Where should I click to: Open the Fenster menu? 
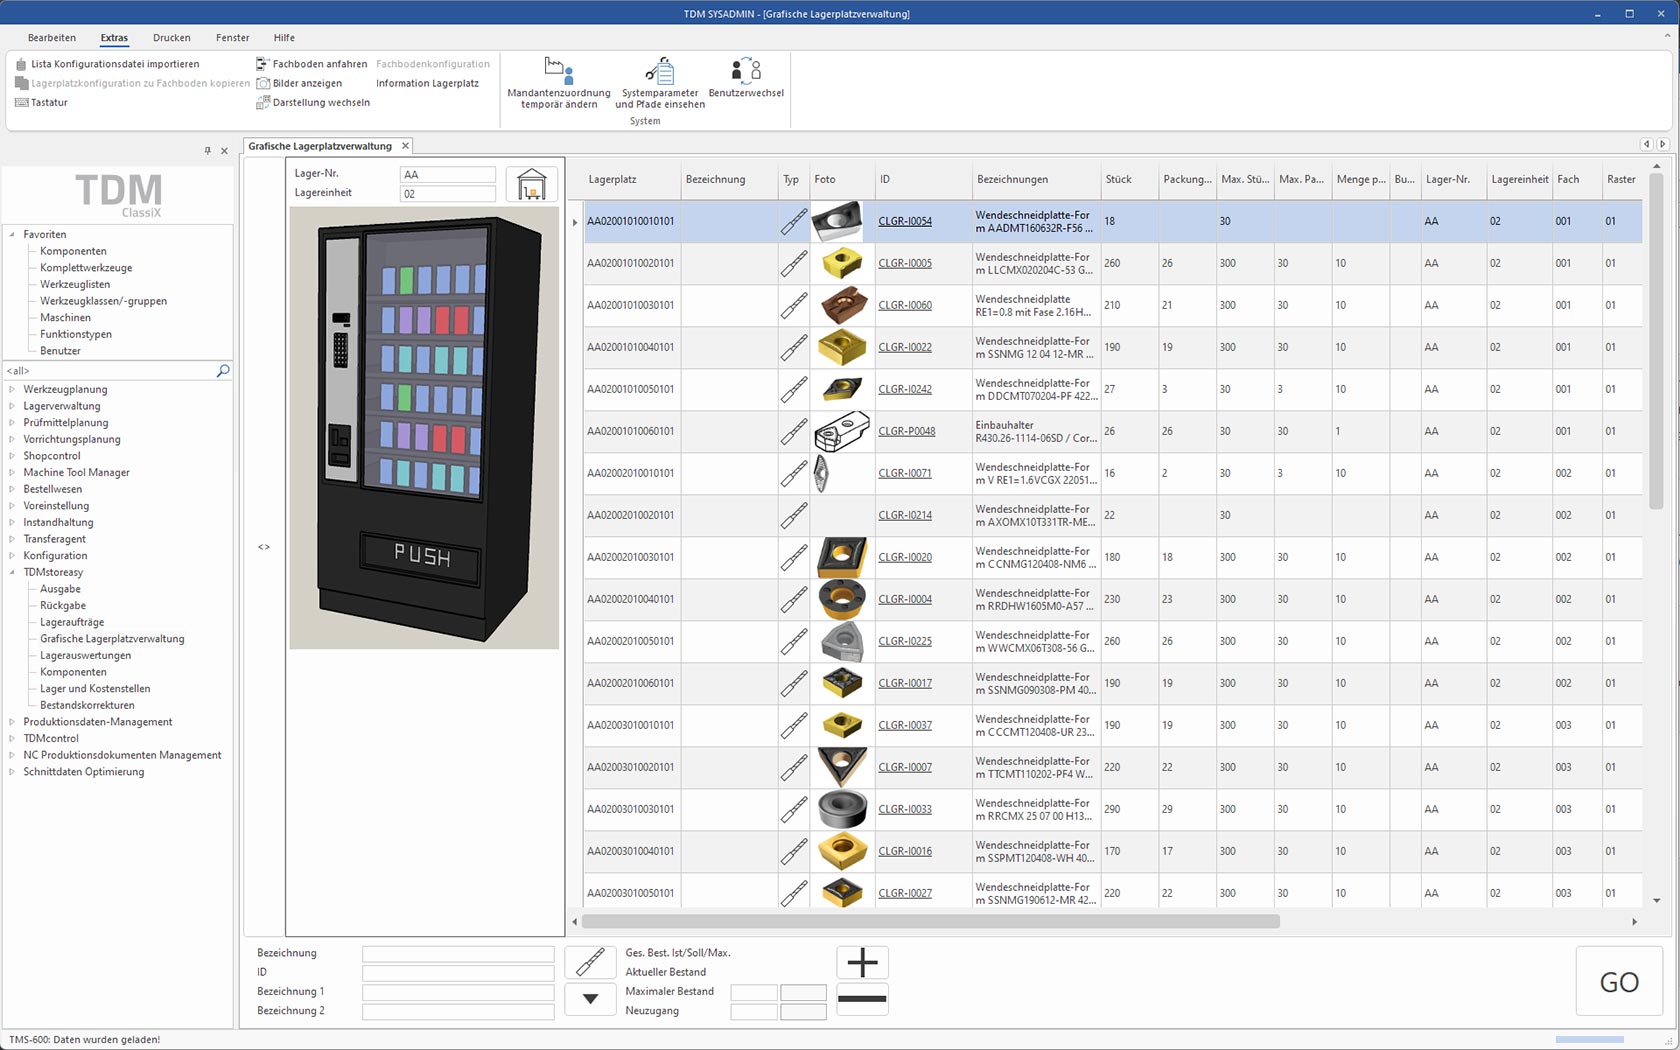(233, 38)
